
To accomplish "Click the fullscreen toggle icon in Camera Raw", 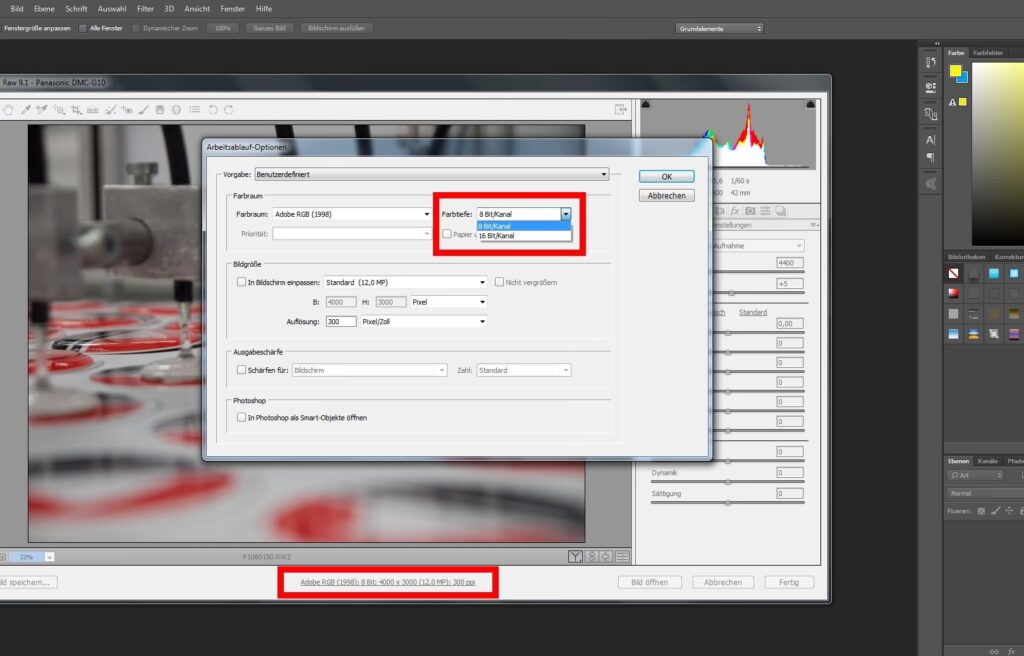I will coord(620,109).
